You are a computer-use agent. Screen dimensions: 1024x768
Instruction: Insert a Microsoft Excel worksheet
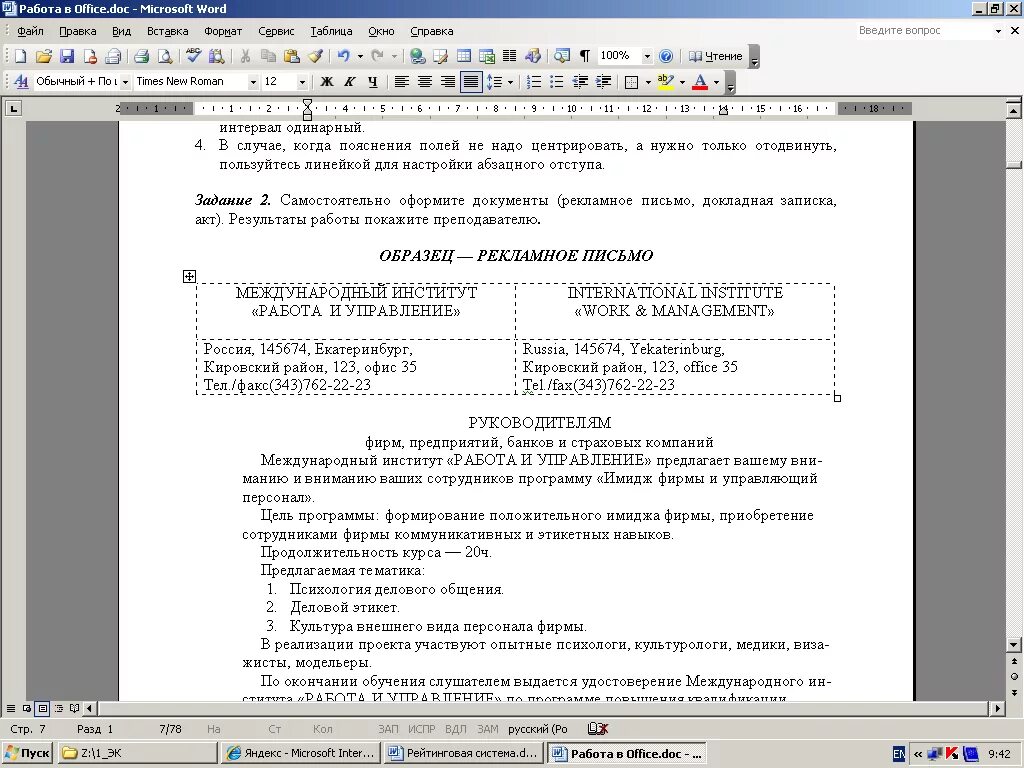point(487,56)
